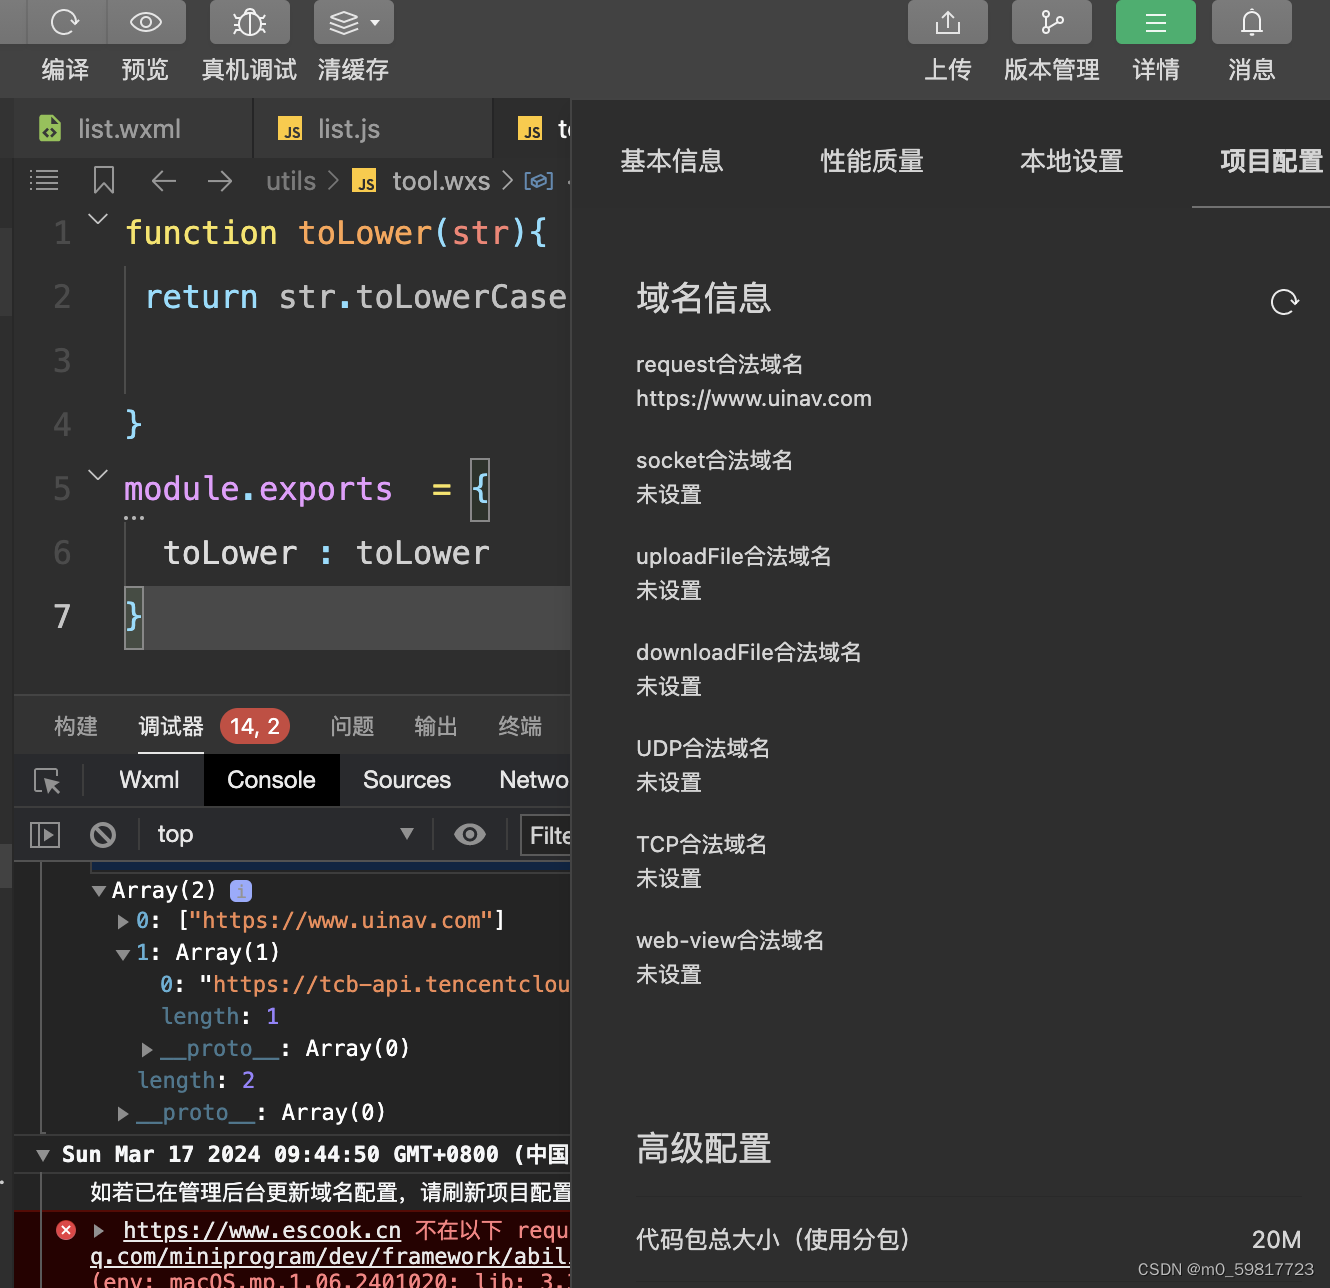The width and height of the screenshot is (1330, 1288).
Task: Click the 14, 2 error badge
Action: coord(255,726)
